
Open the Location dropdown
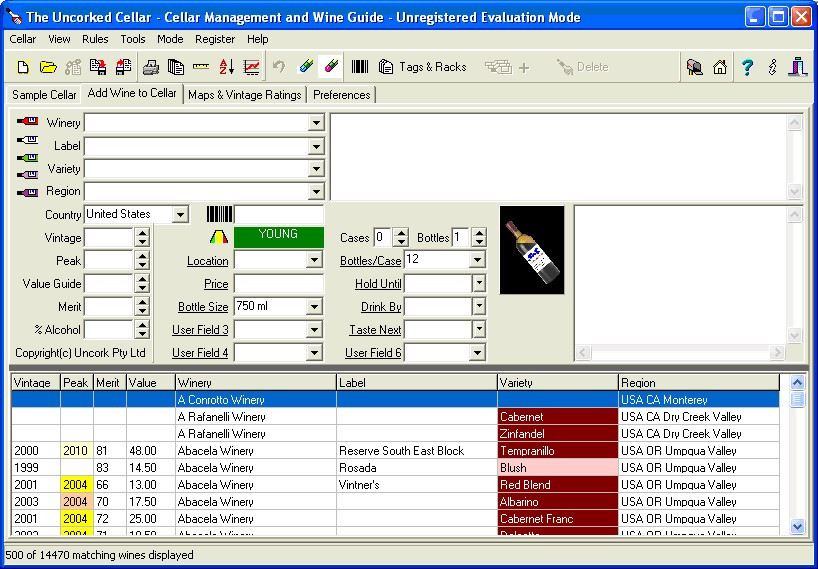(314, 260)
